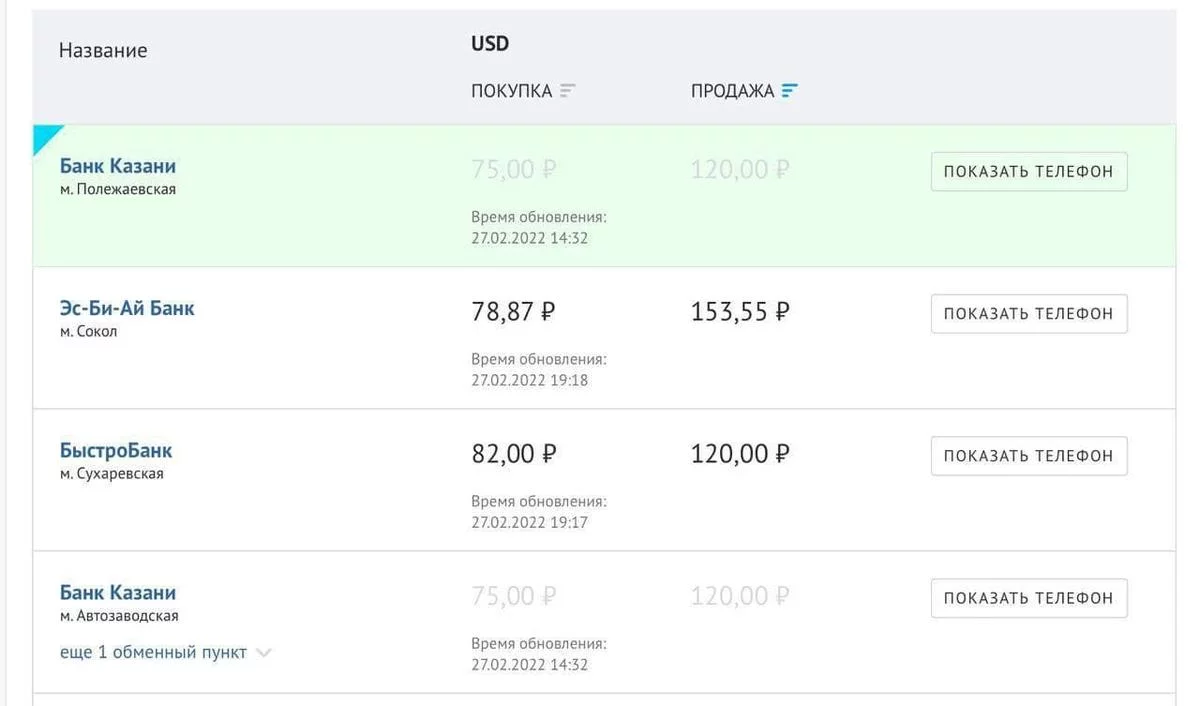Show phone for Банк Казани at Автозаводская
1200x706 pixels.
(1029, 598)
